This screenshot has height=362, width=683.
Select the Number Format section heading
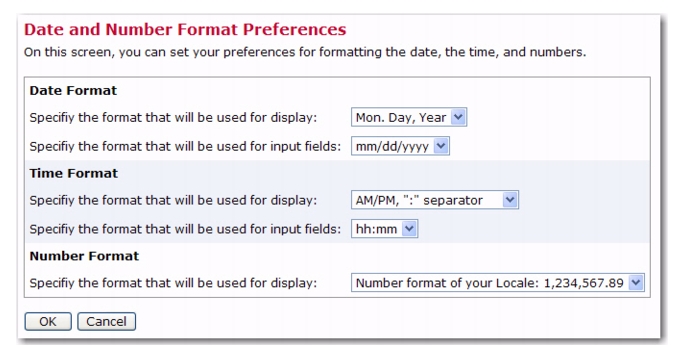(x=84, y=256)
